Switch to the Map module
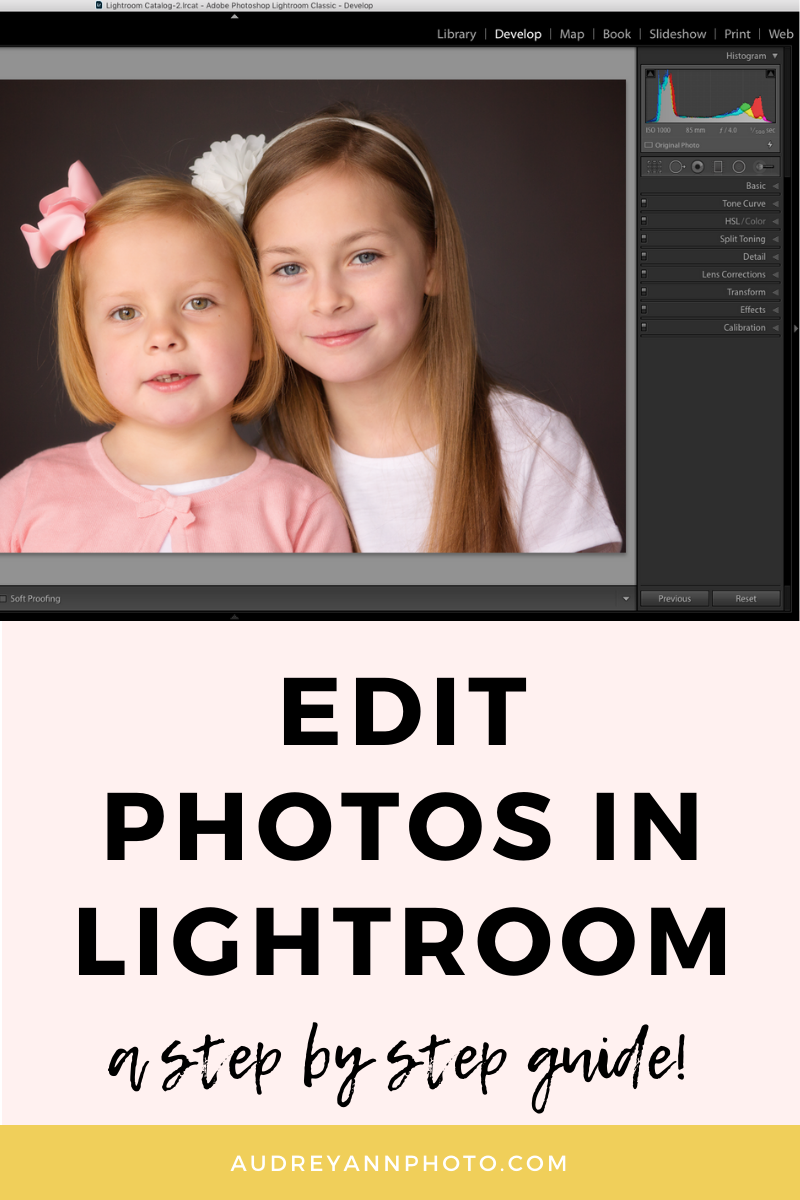The image size is (800, 1200). click(572, 34)
